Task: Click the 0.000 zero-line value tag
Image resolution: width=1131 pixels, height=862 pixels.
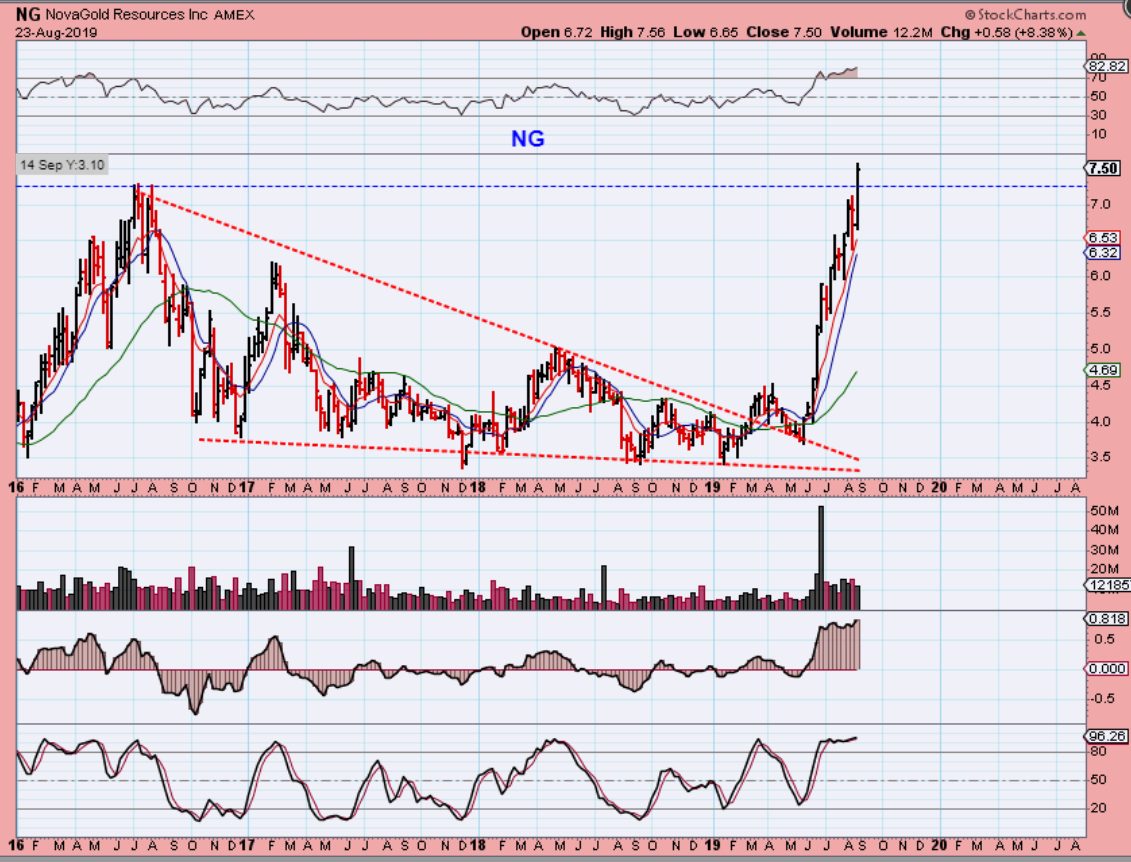Action: click(1107, 669)
